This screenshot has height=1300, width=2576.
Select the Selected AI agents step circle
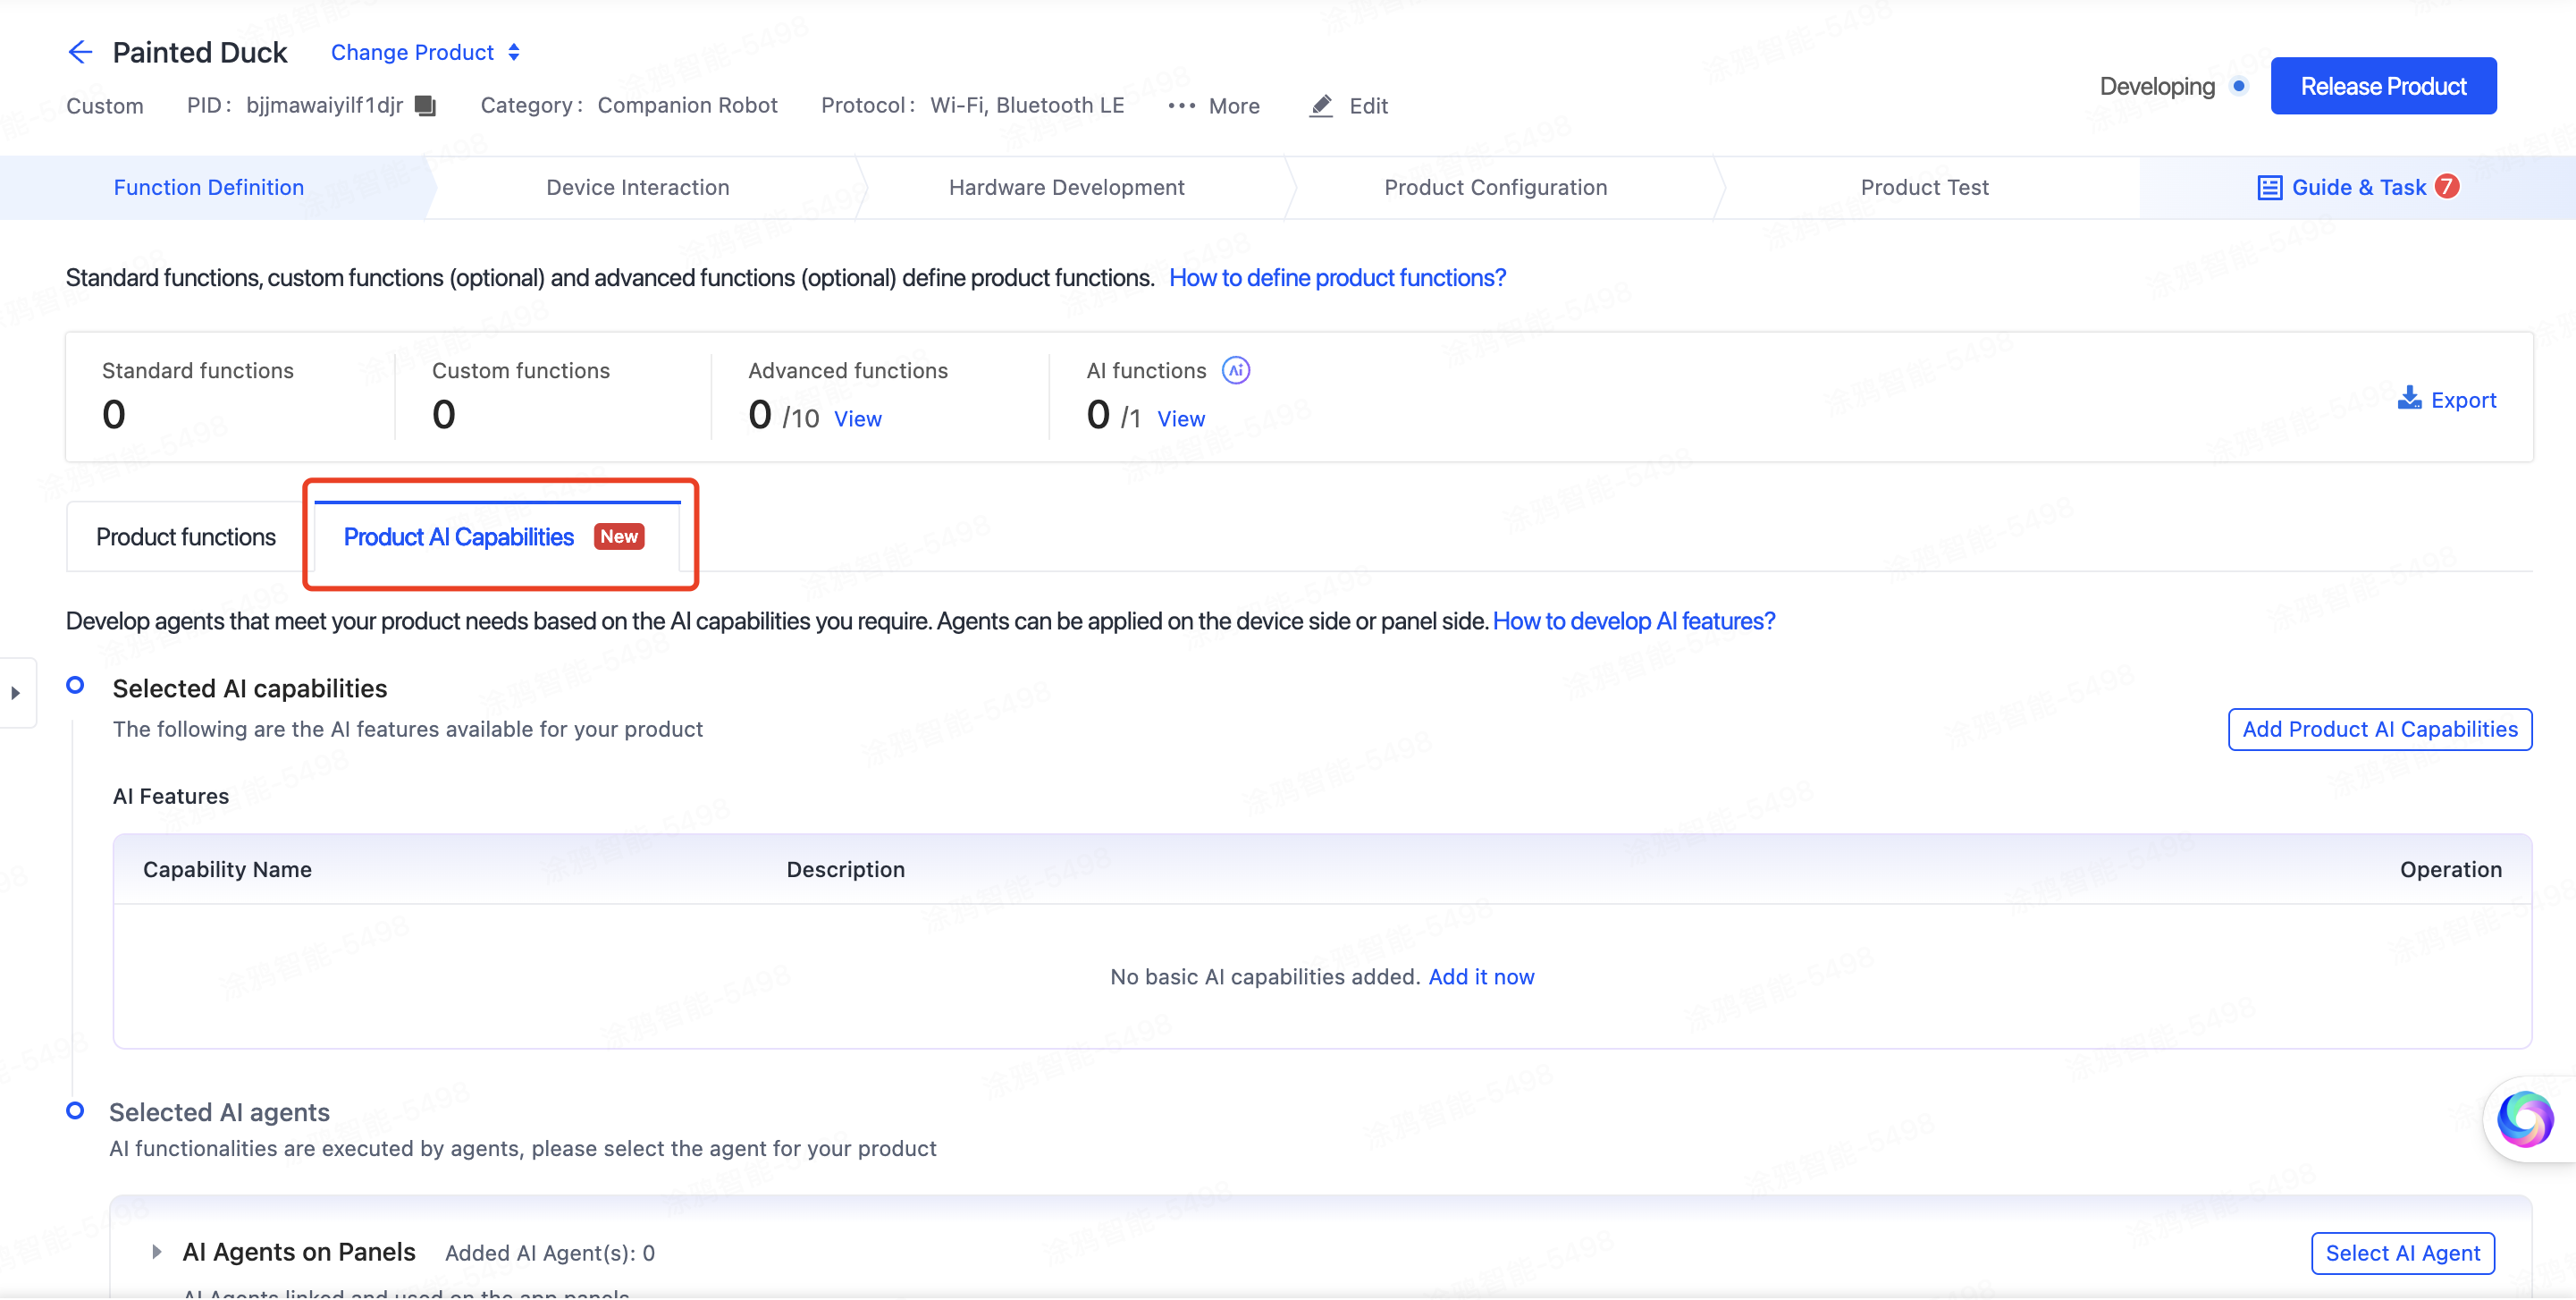coord(75,1110)
